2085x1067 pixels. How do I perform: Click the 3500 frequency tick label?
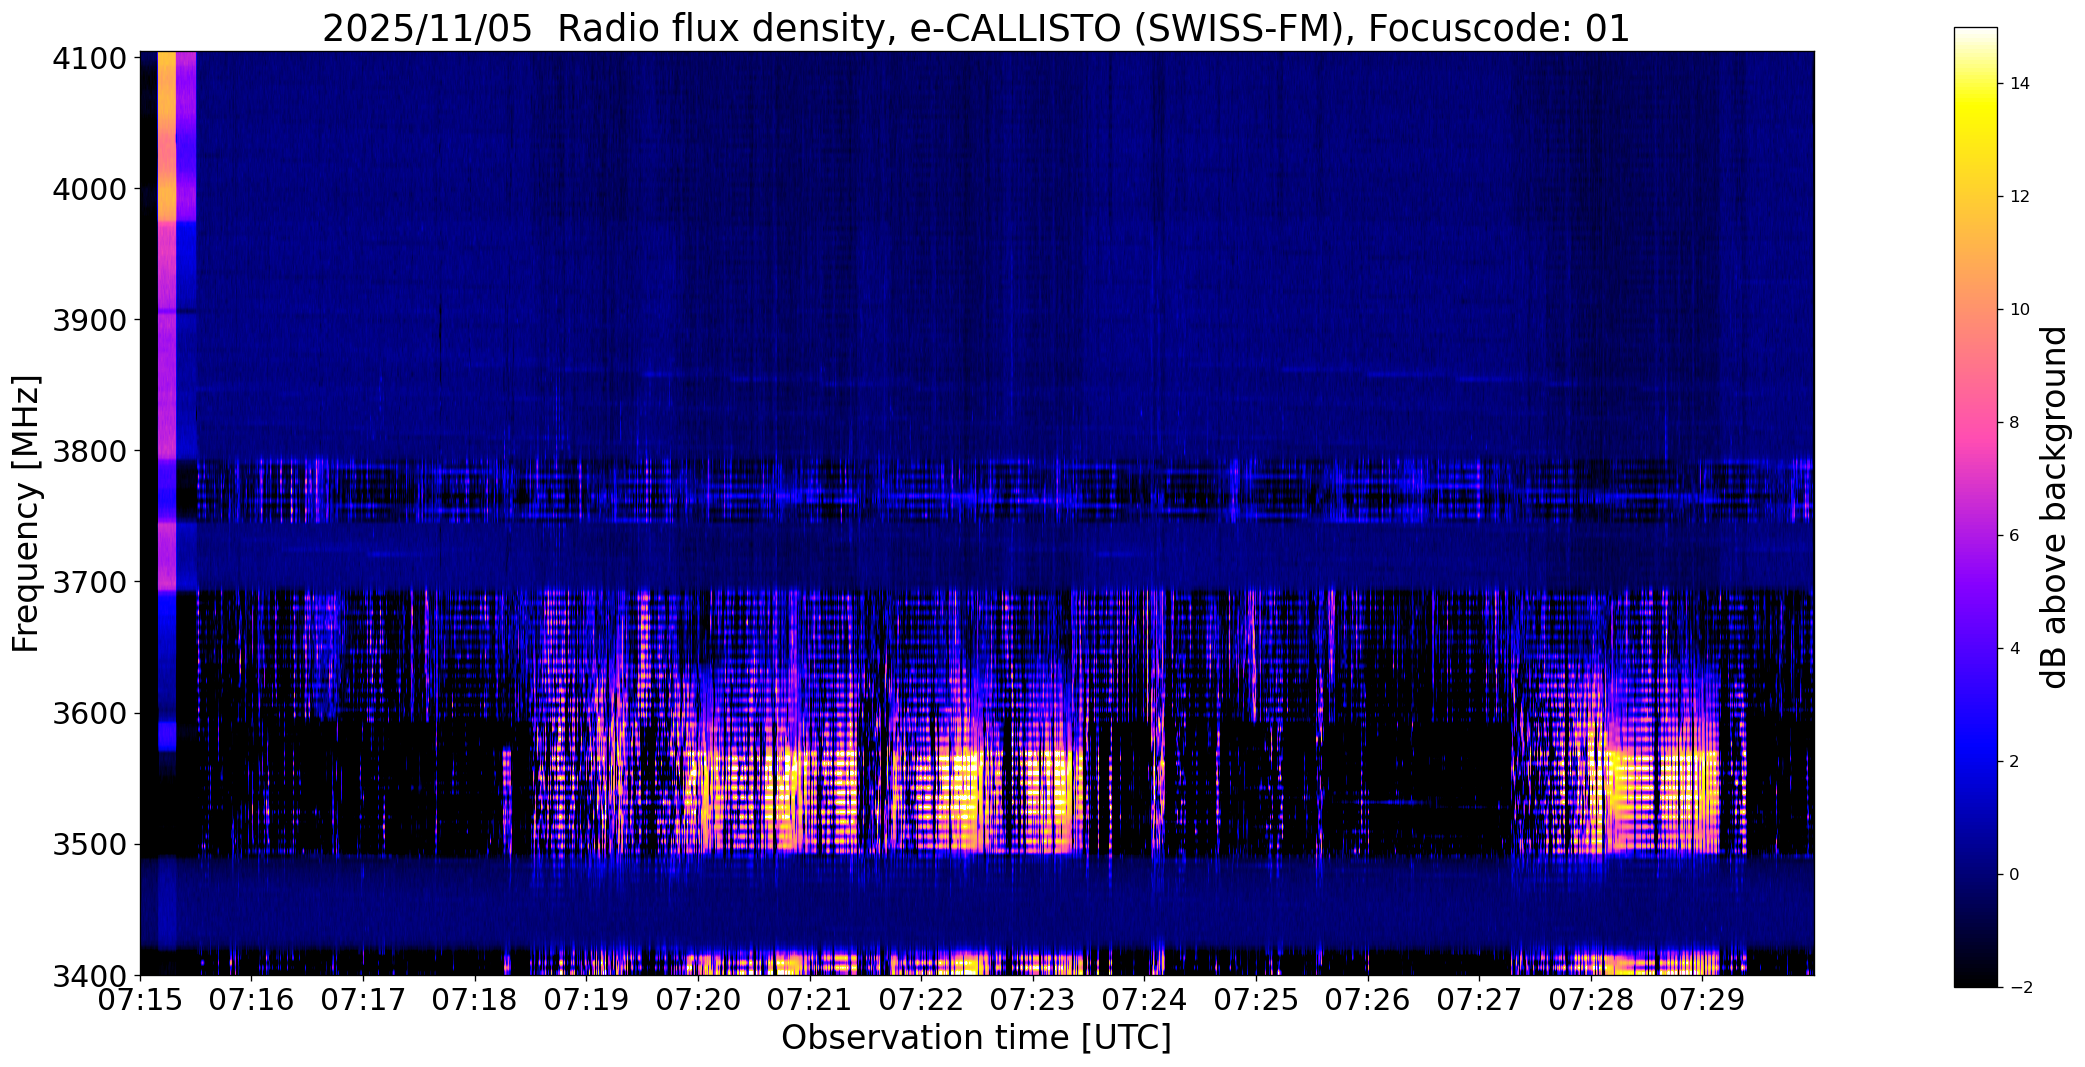click(90, 844)
